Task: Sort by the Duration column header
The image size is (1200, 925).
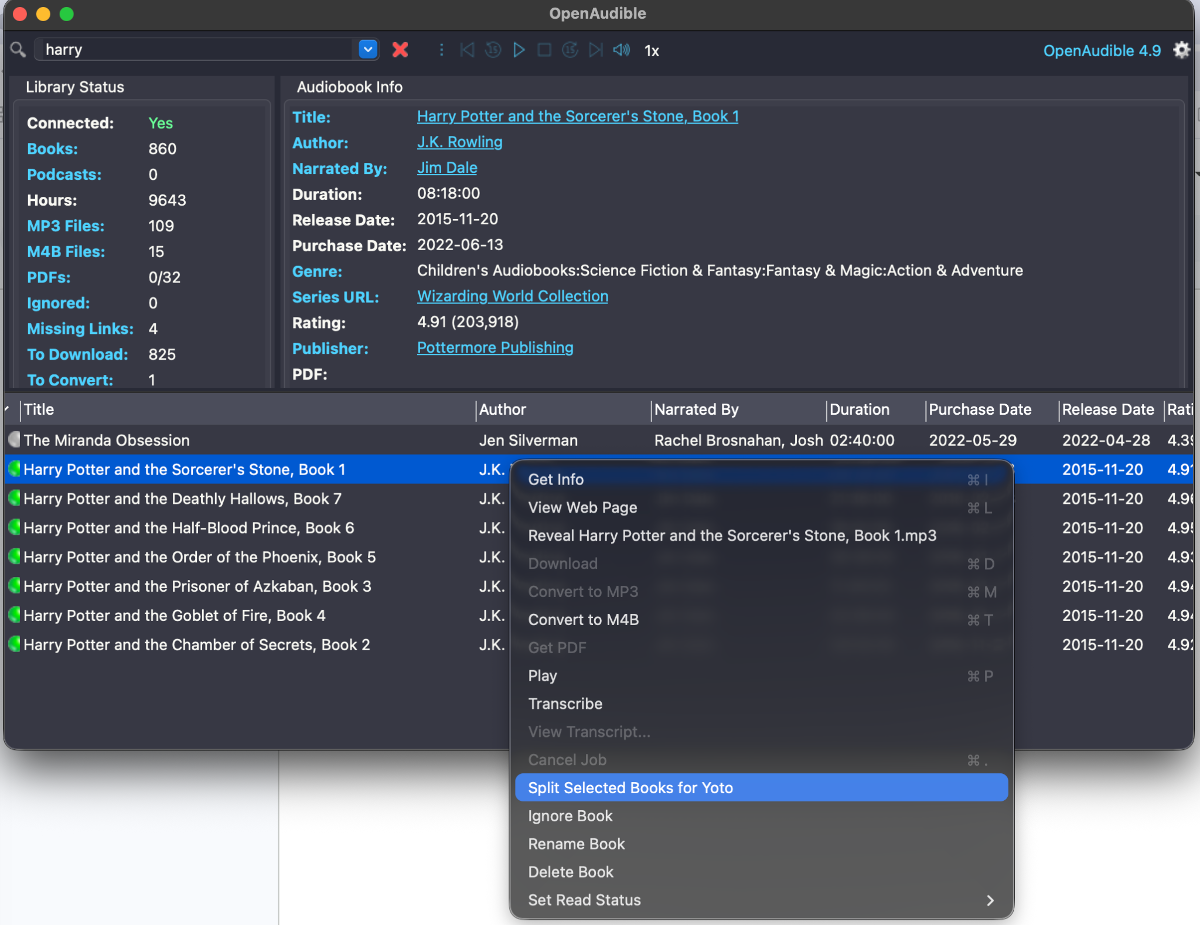Action: click(x=876, y=410)
